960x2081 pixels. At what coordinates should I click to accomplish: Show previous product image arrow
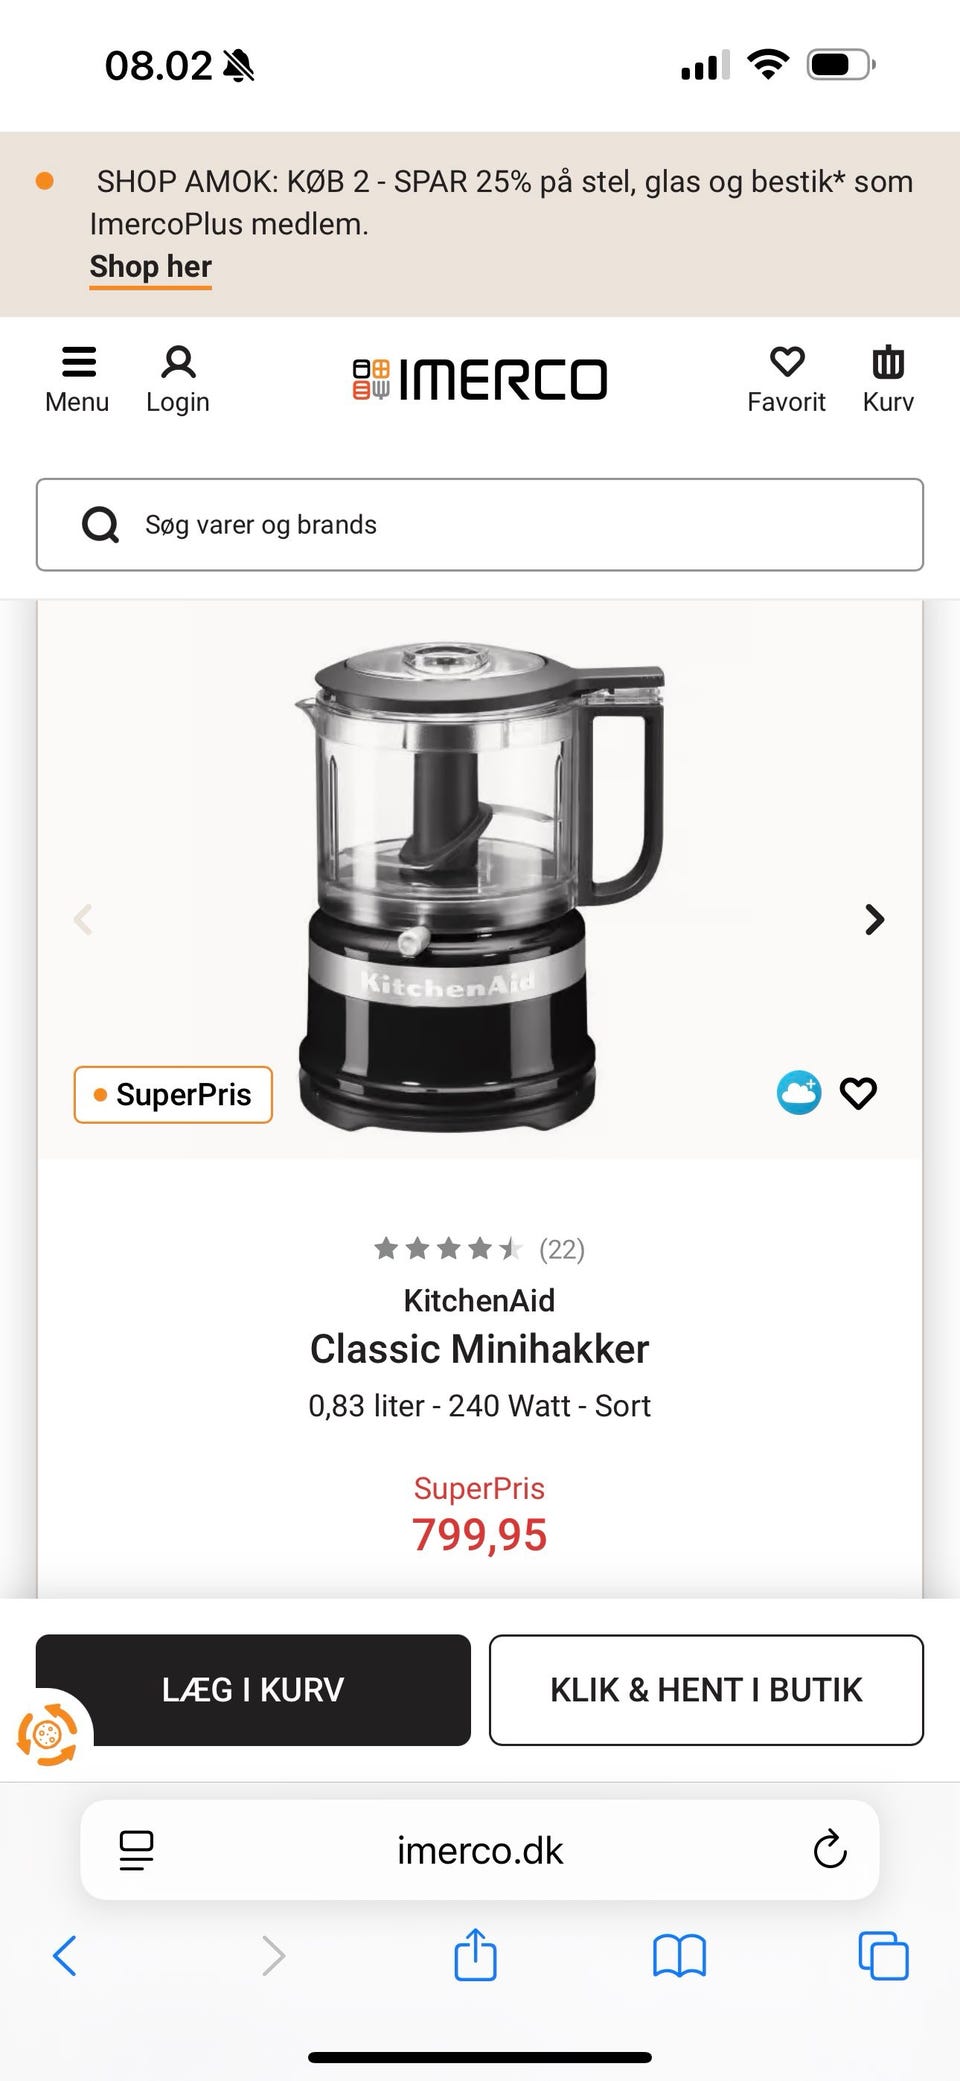tap(84, 919)
